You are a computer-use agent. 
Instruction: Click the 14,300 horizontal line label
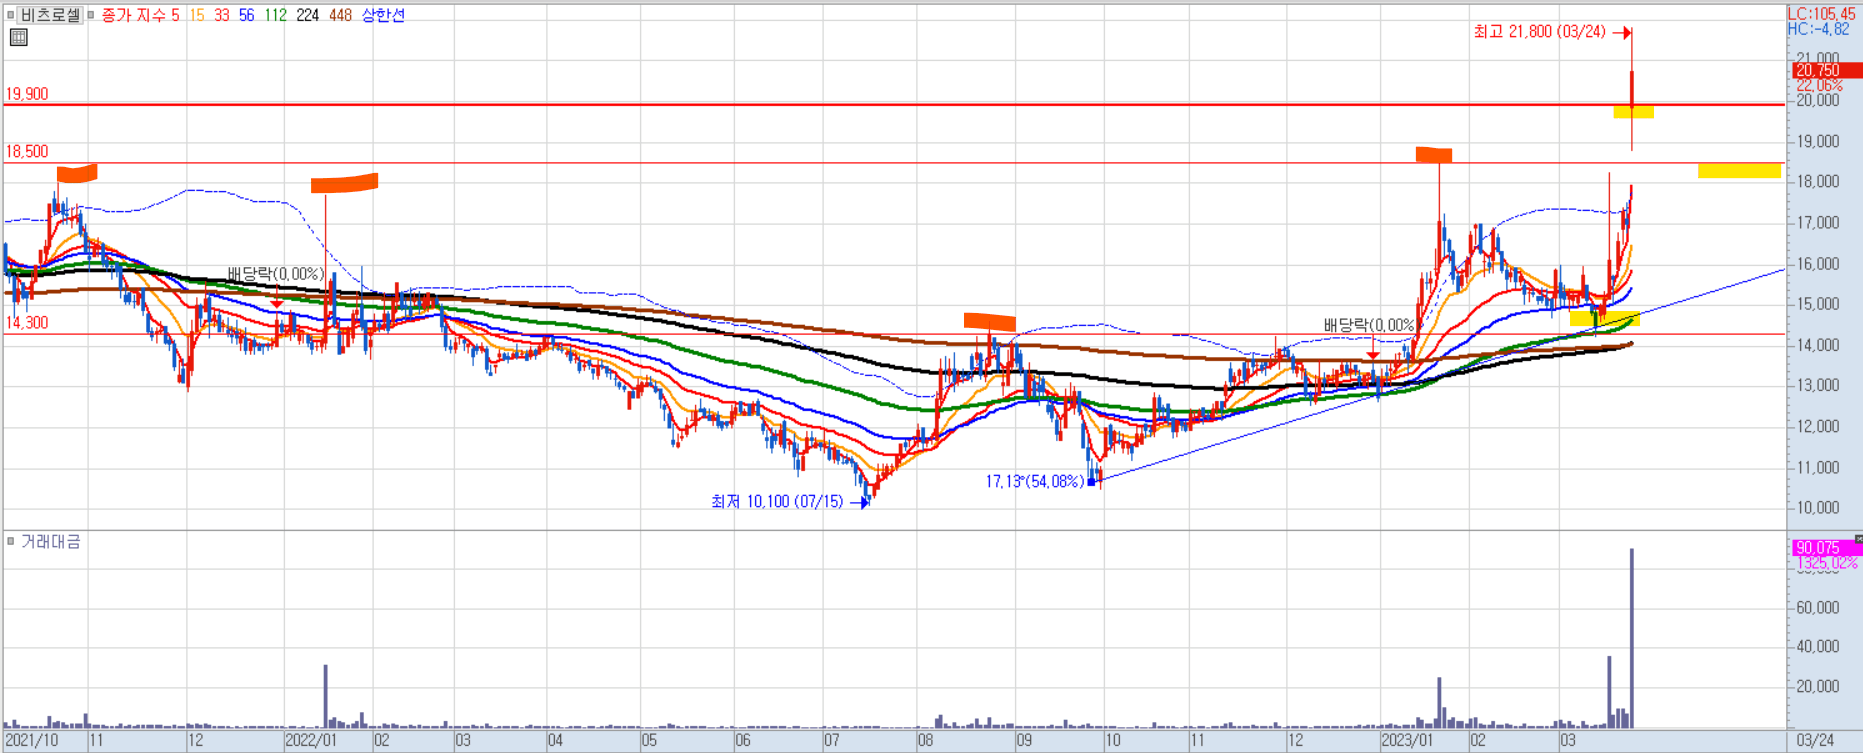pos(27,323)
